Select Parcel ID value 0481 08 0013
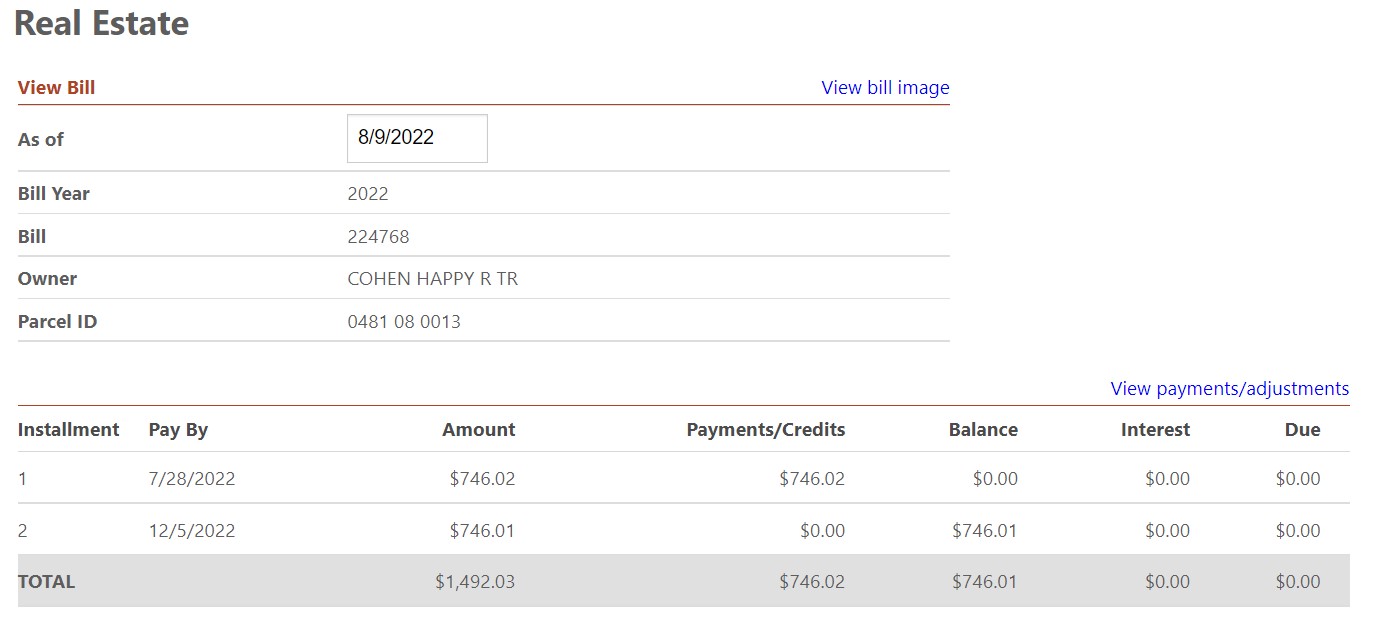 (x=404, y=322)
